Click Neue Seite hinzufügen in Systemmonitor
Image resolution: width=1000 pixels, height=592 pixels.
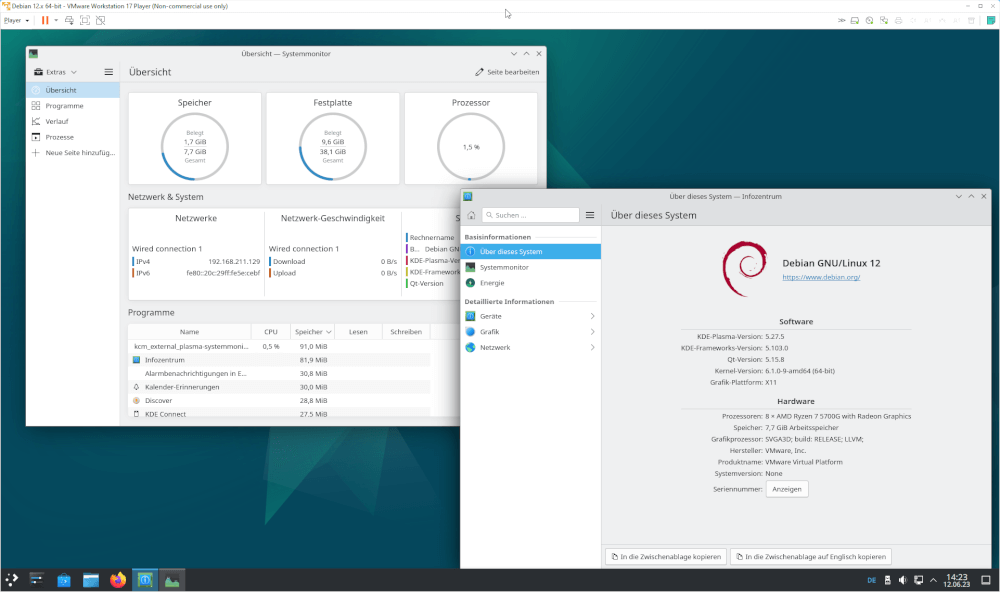pyautogui.click(x=73, y=152)
